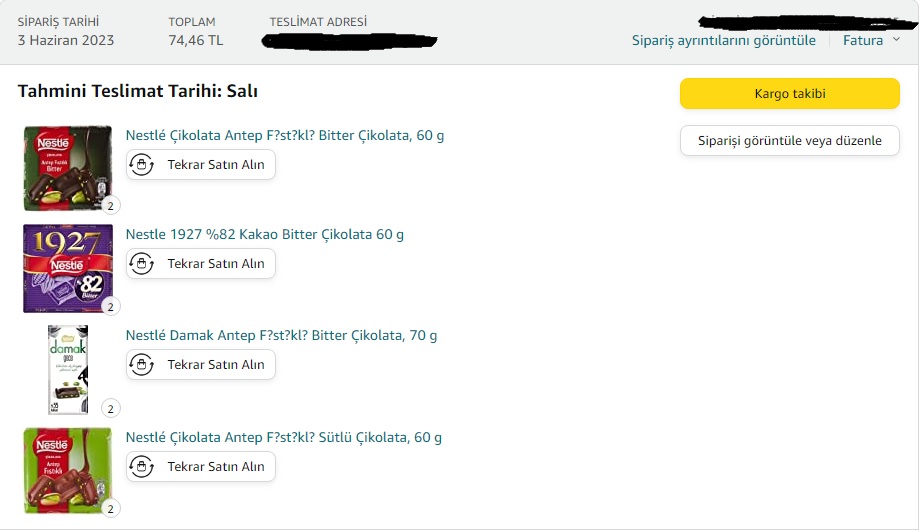Click quantity badge on the Antep Fıstıklı Bitter image
The image size is (921, 530).
(x=110, y=206)
